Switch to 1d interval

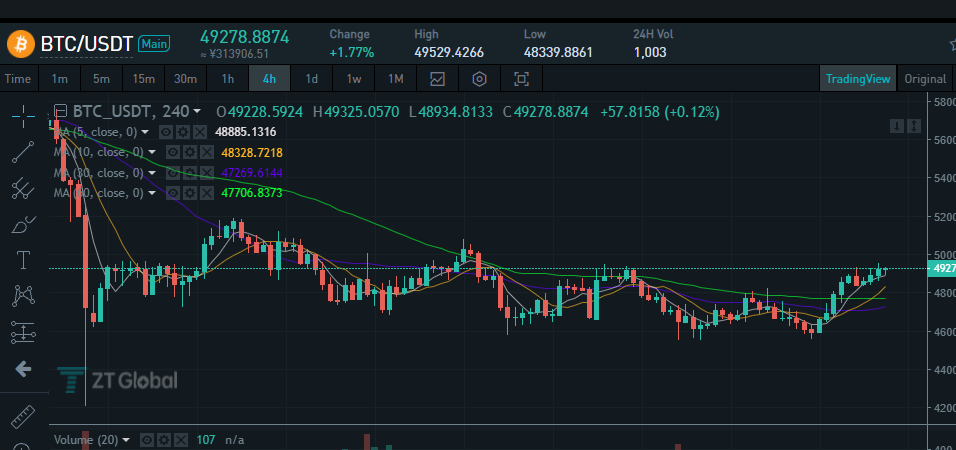click(x=312, y=79)
